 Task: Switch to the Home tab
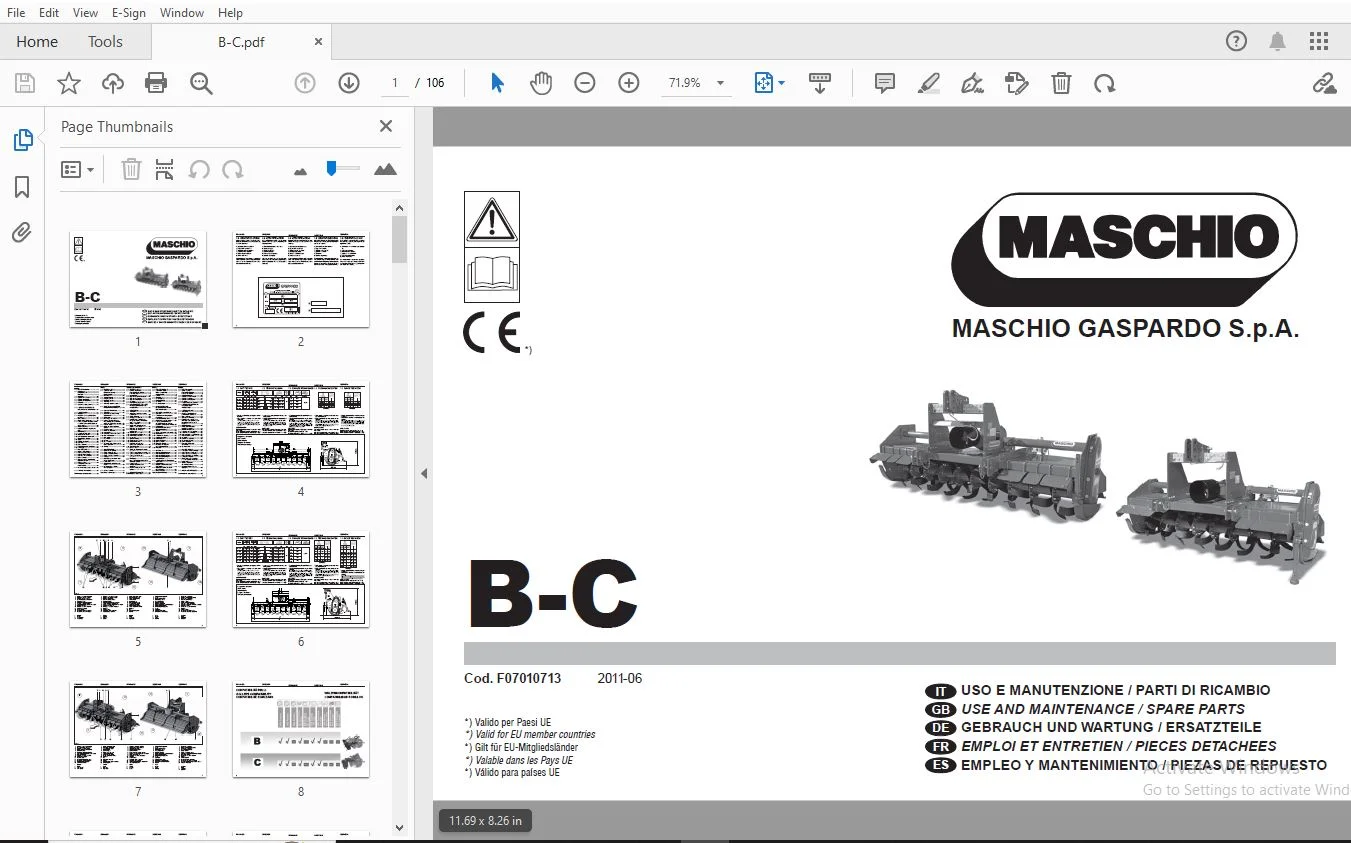tap(37, 41)
